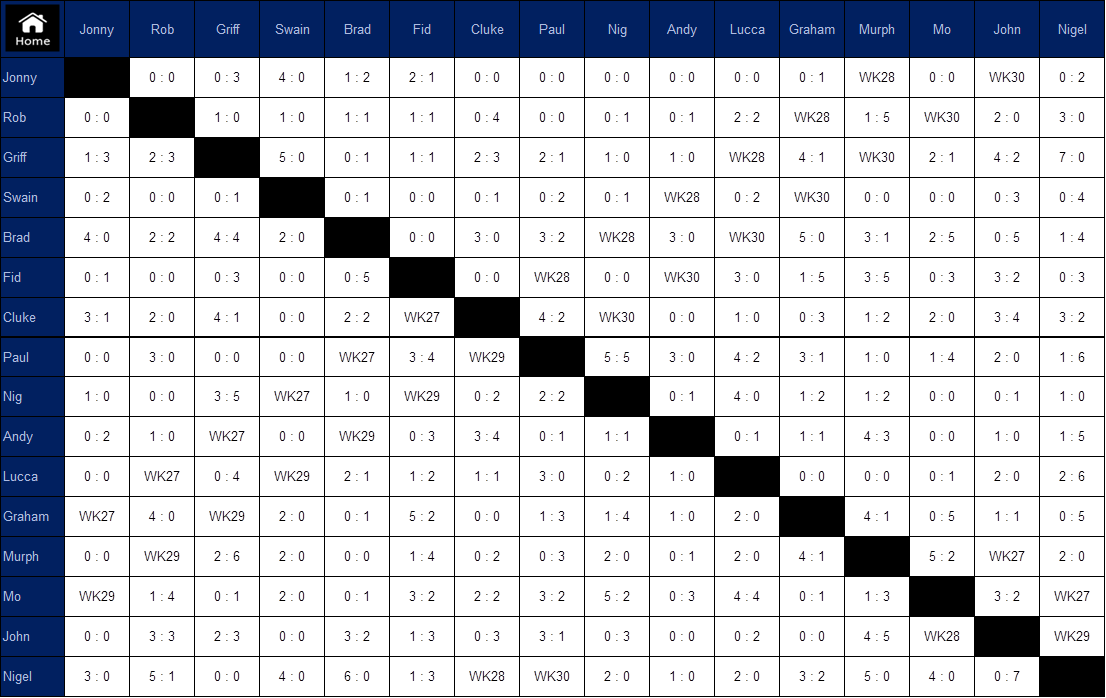Select the Andy column header

[681, 29]
